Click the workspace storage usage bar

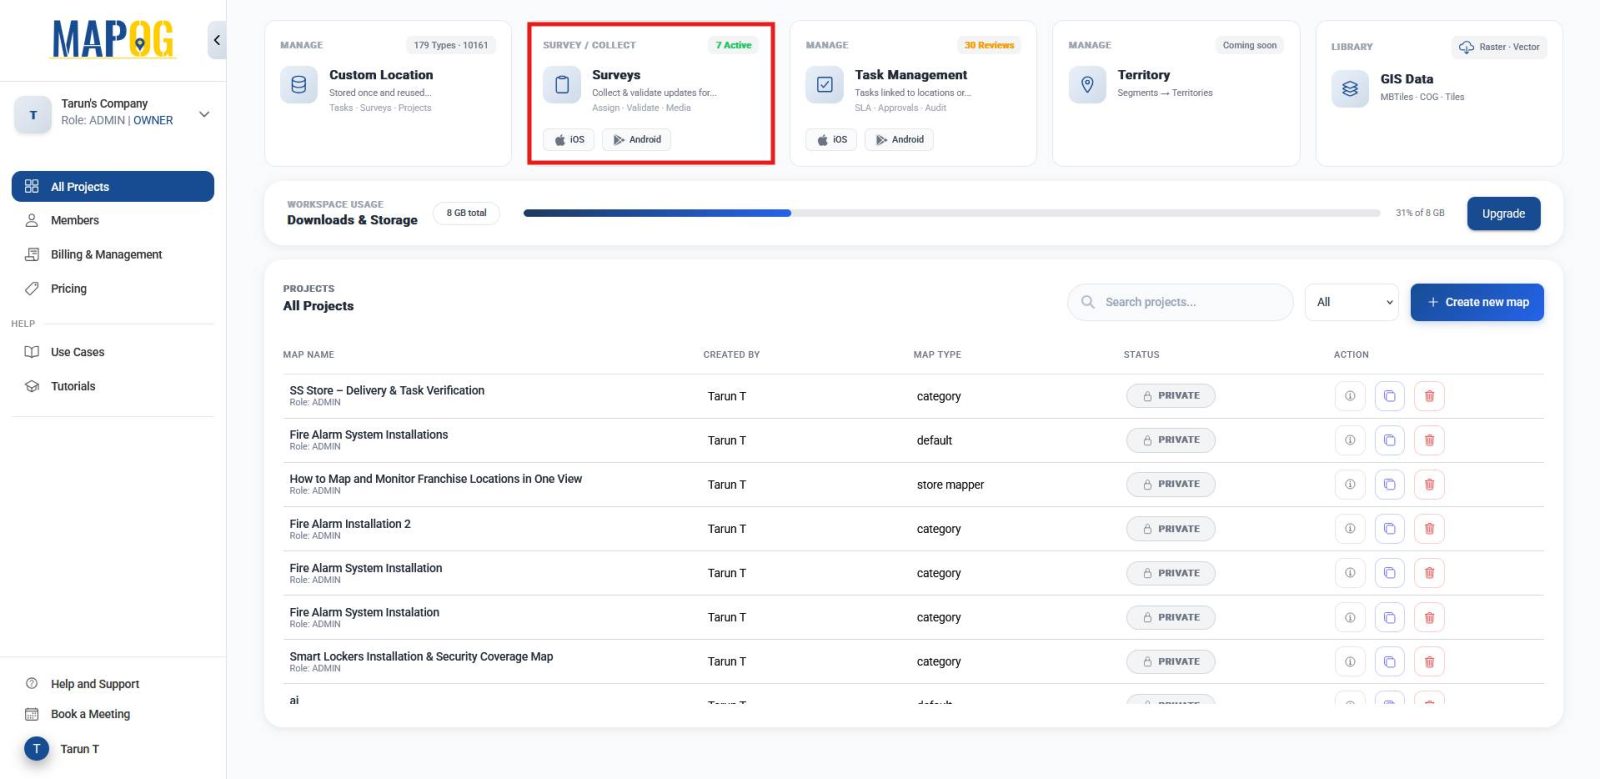click(x=950, y=213)
